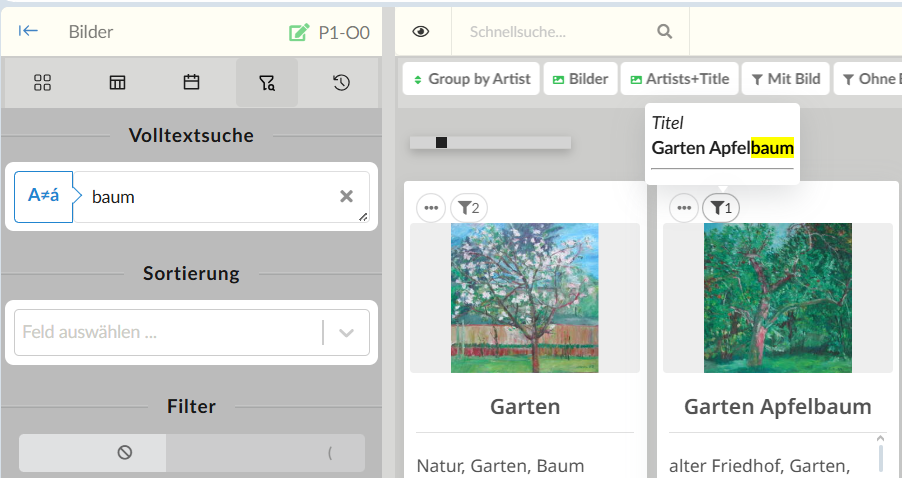Click the Schnellsuche magnifier icon
Viewport: 902px width, 478px height.
(664, 32)
